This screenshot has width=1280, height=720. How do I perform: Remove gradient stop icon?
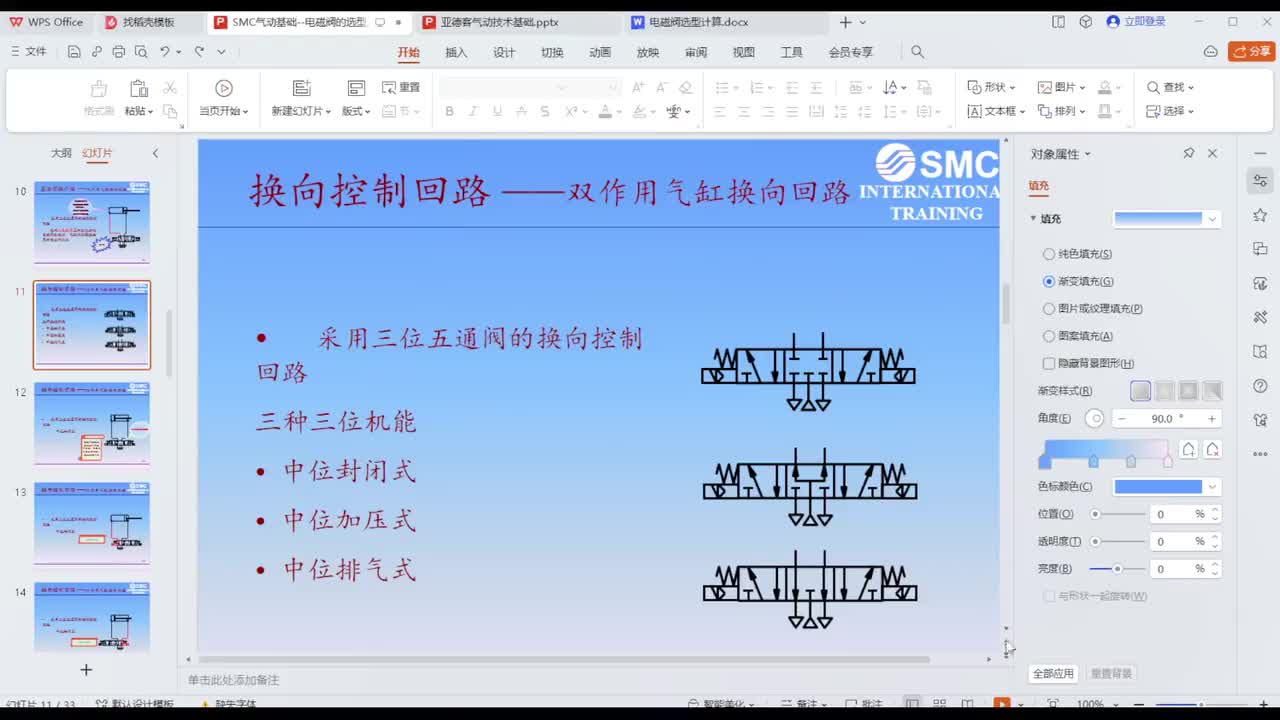(x=1212, y=450)
